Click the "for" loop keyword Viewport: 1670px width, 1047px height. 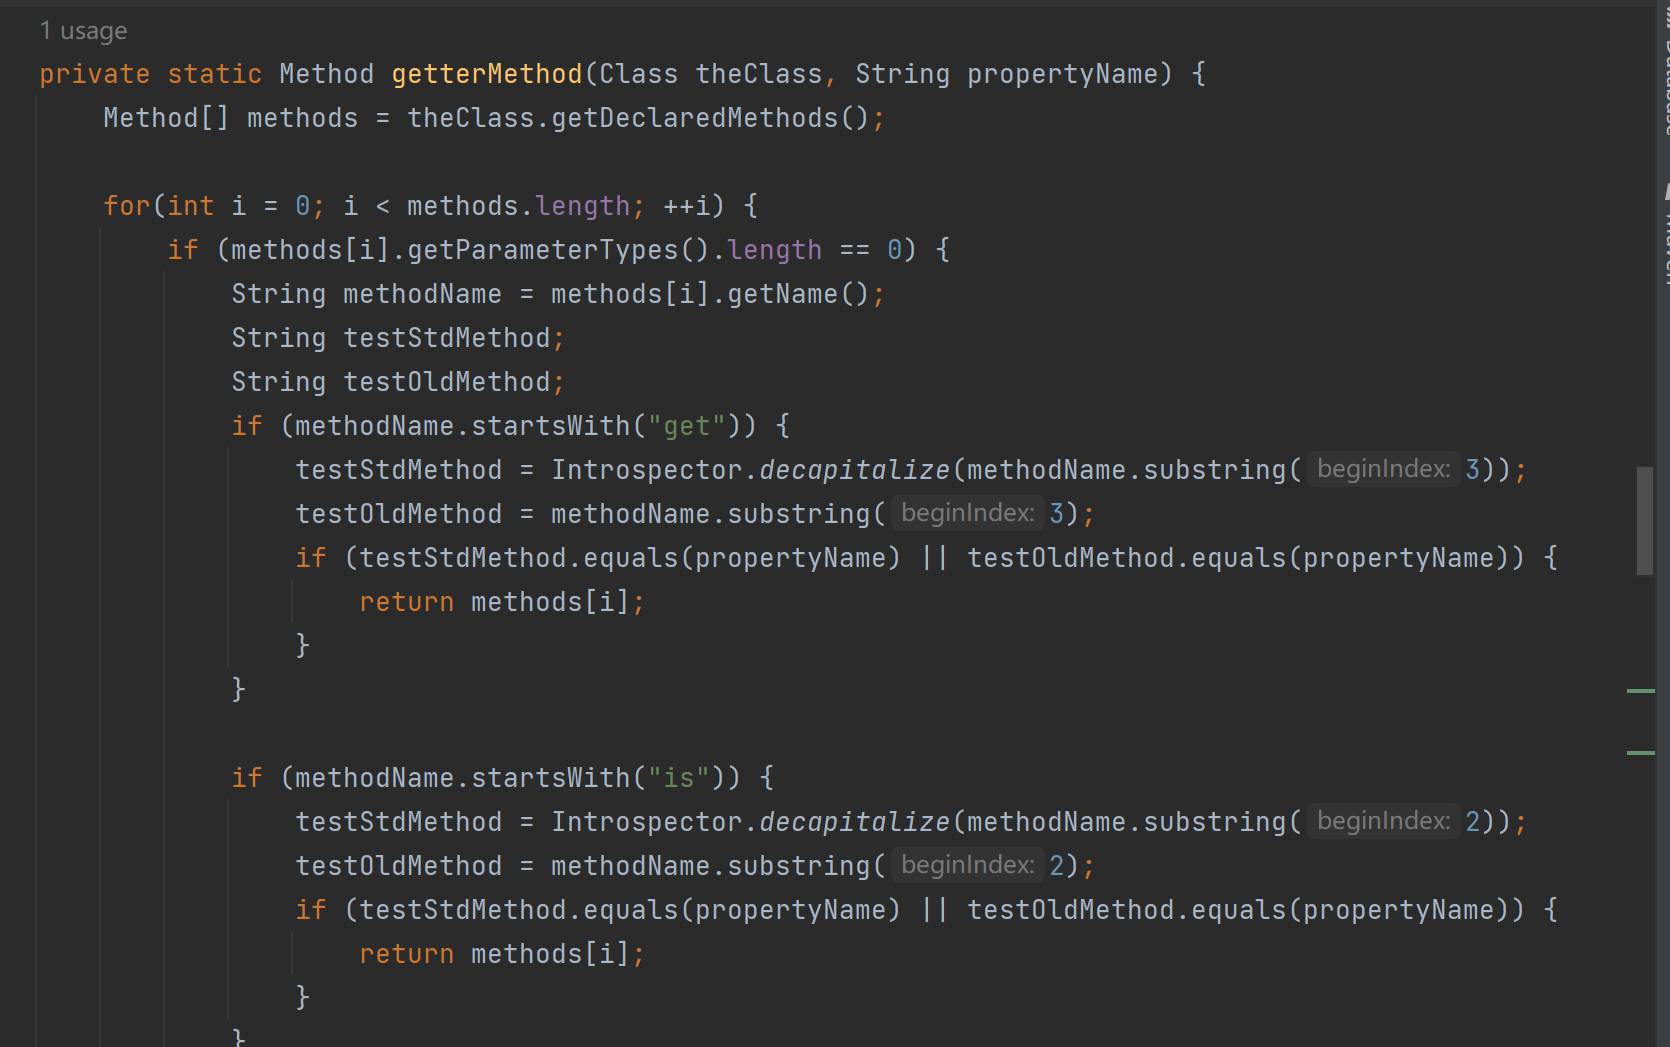click(127, 206)
